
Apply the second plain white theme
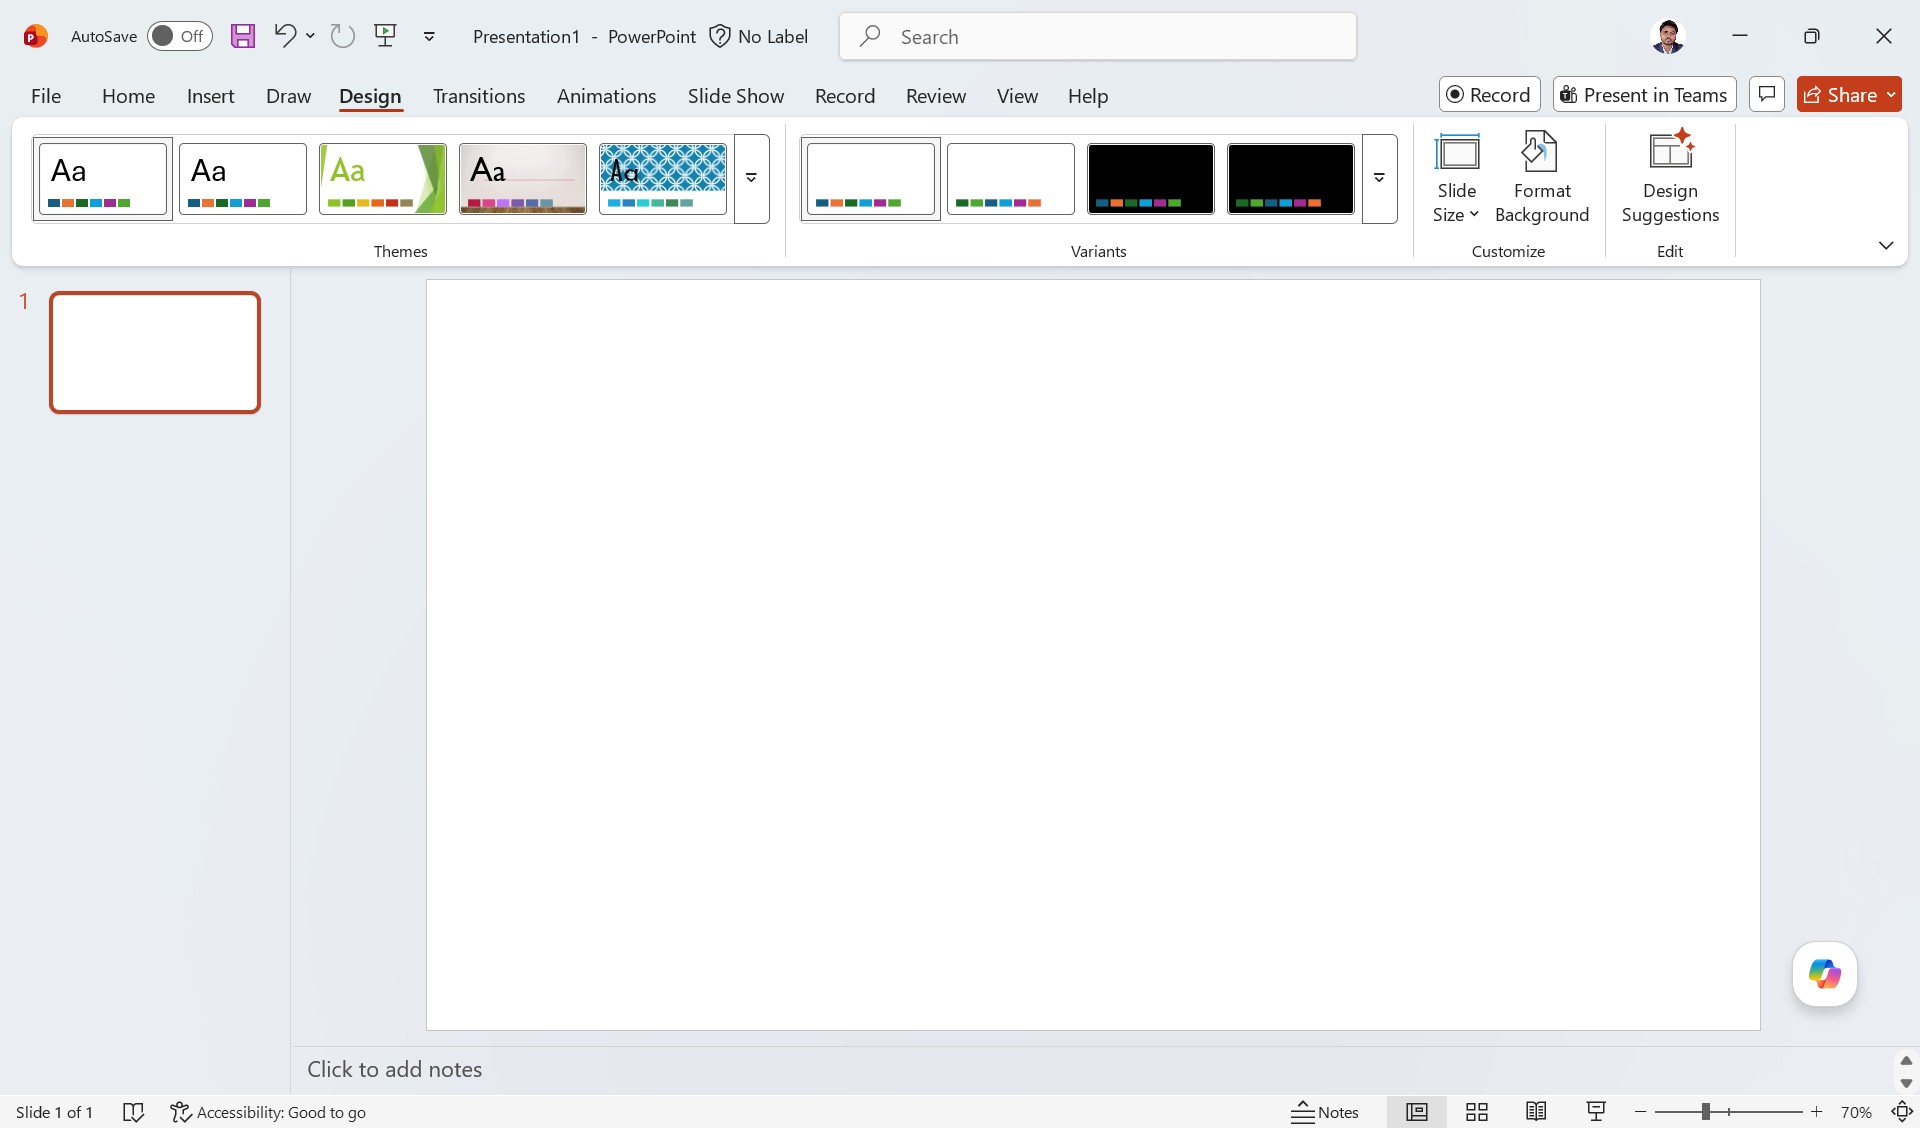point(243,178)
